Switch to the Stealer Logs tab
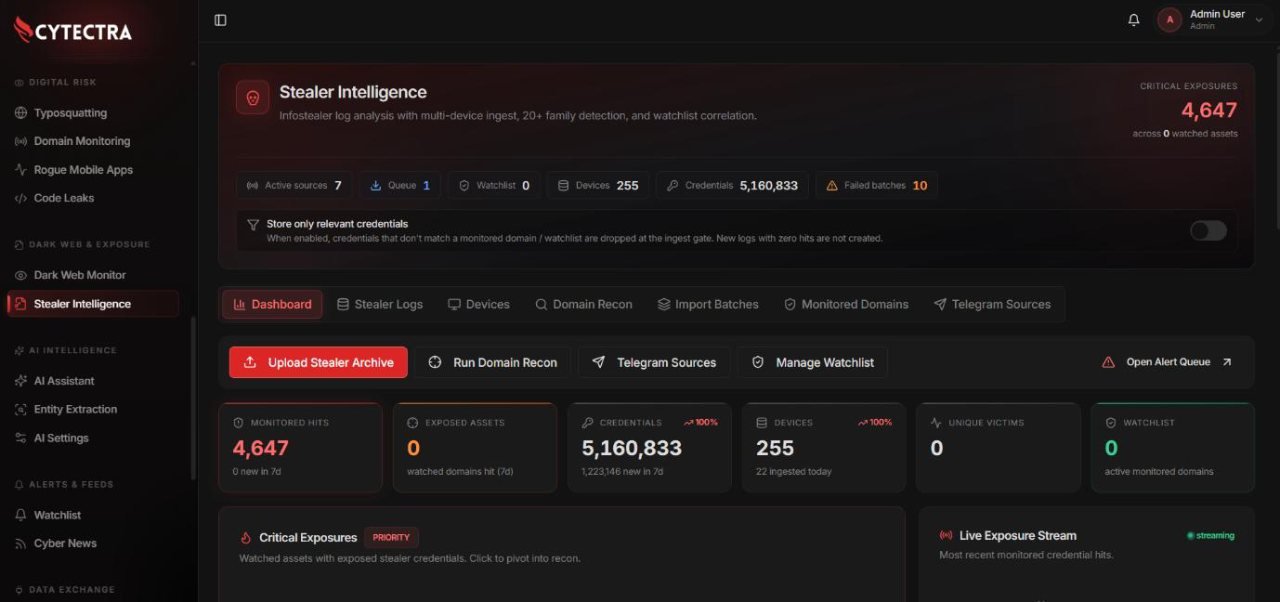 point(380,304)
